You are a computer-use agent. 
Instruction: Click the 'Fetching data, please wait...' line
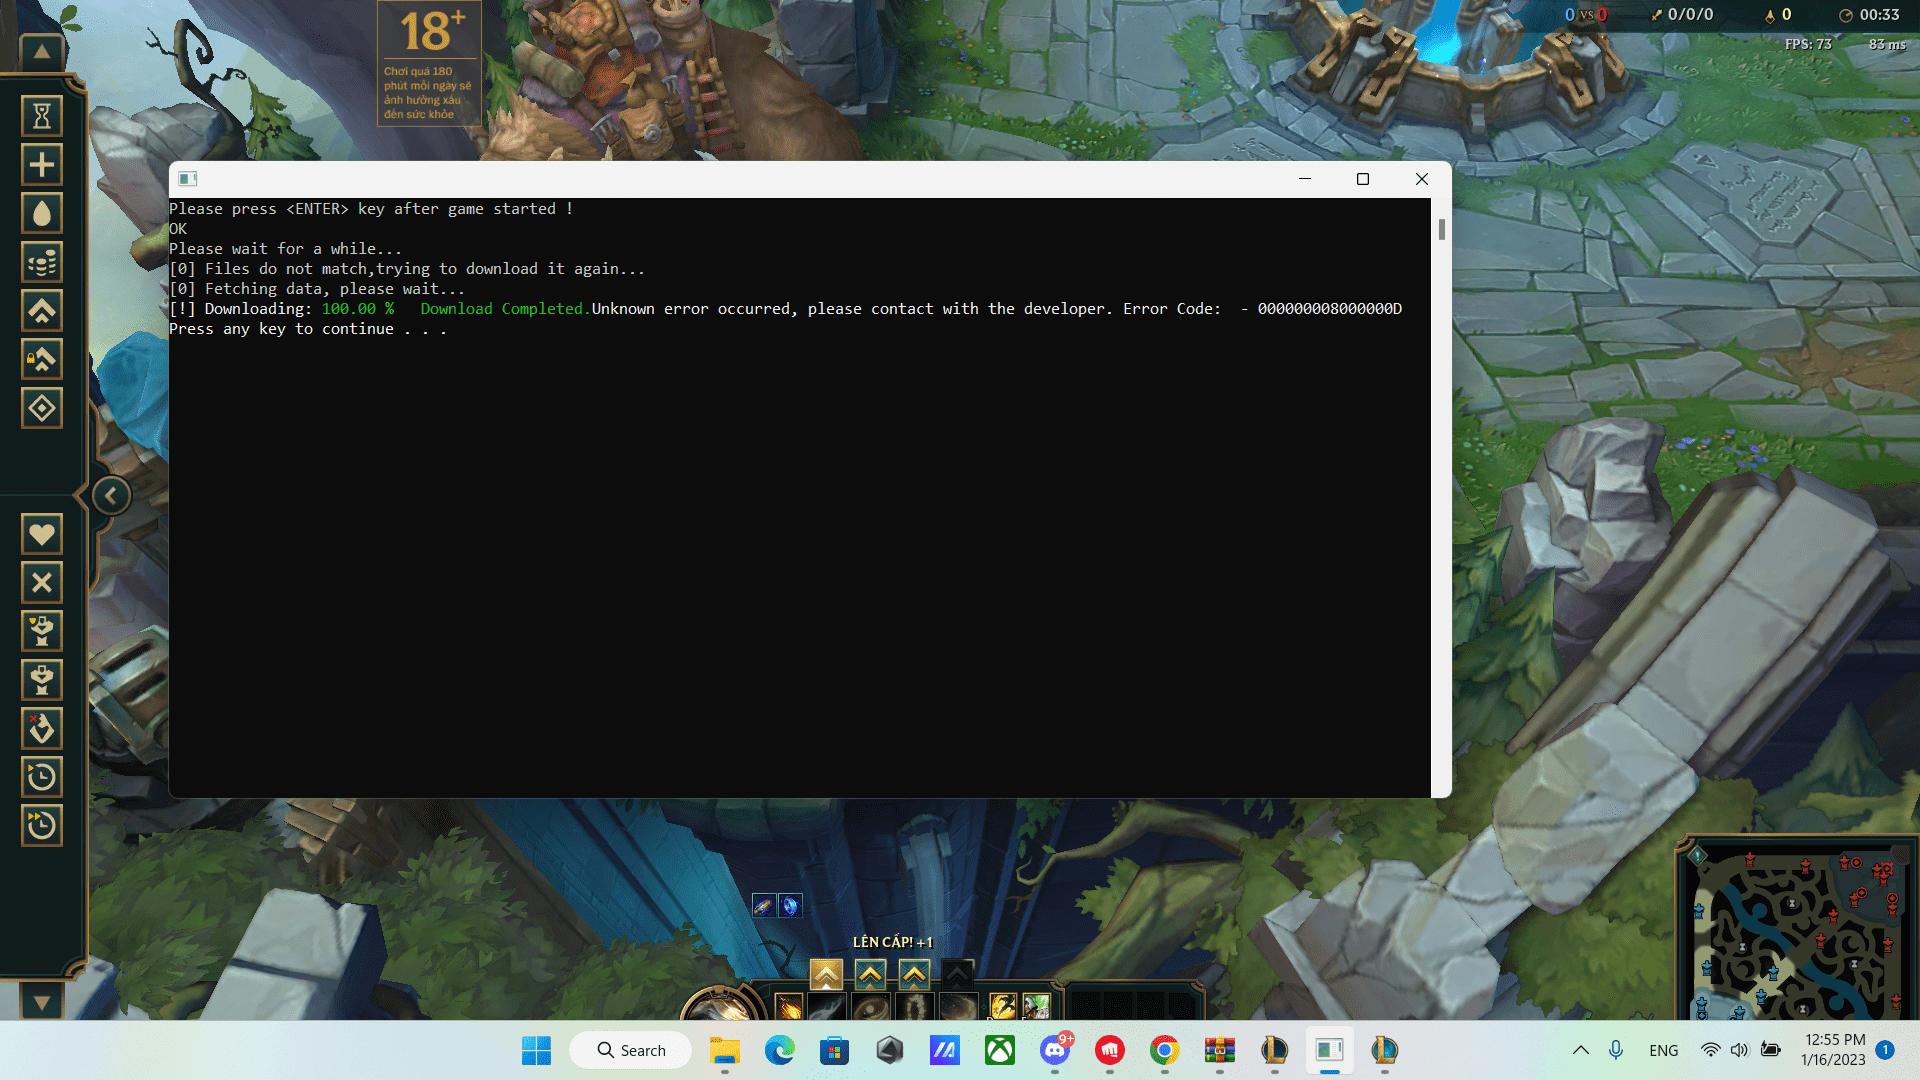(317, 289)
